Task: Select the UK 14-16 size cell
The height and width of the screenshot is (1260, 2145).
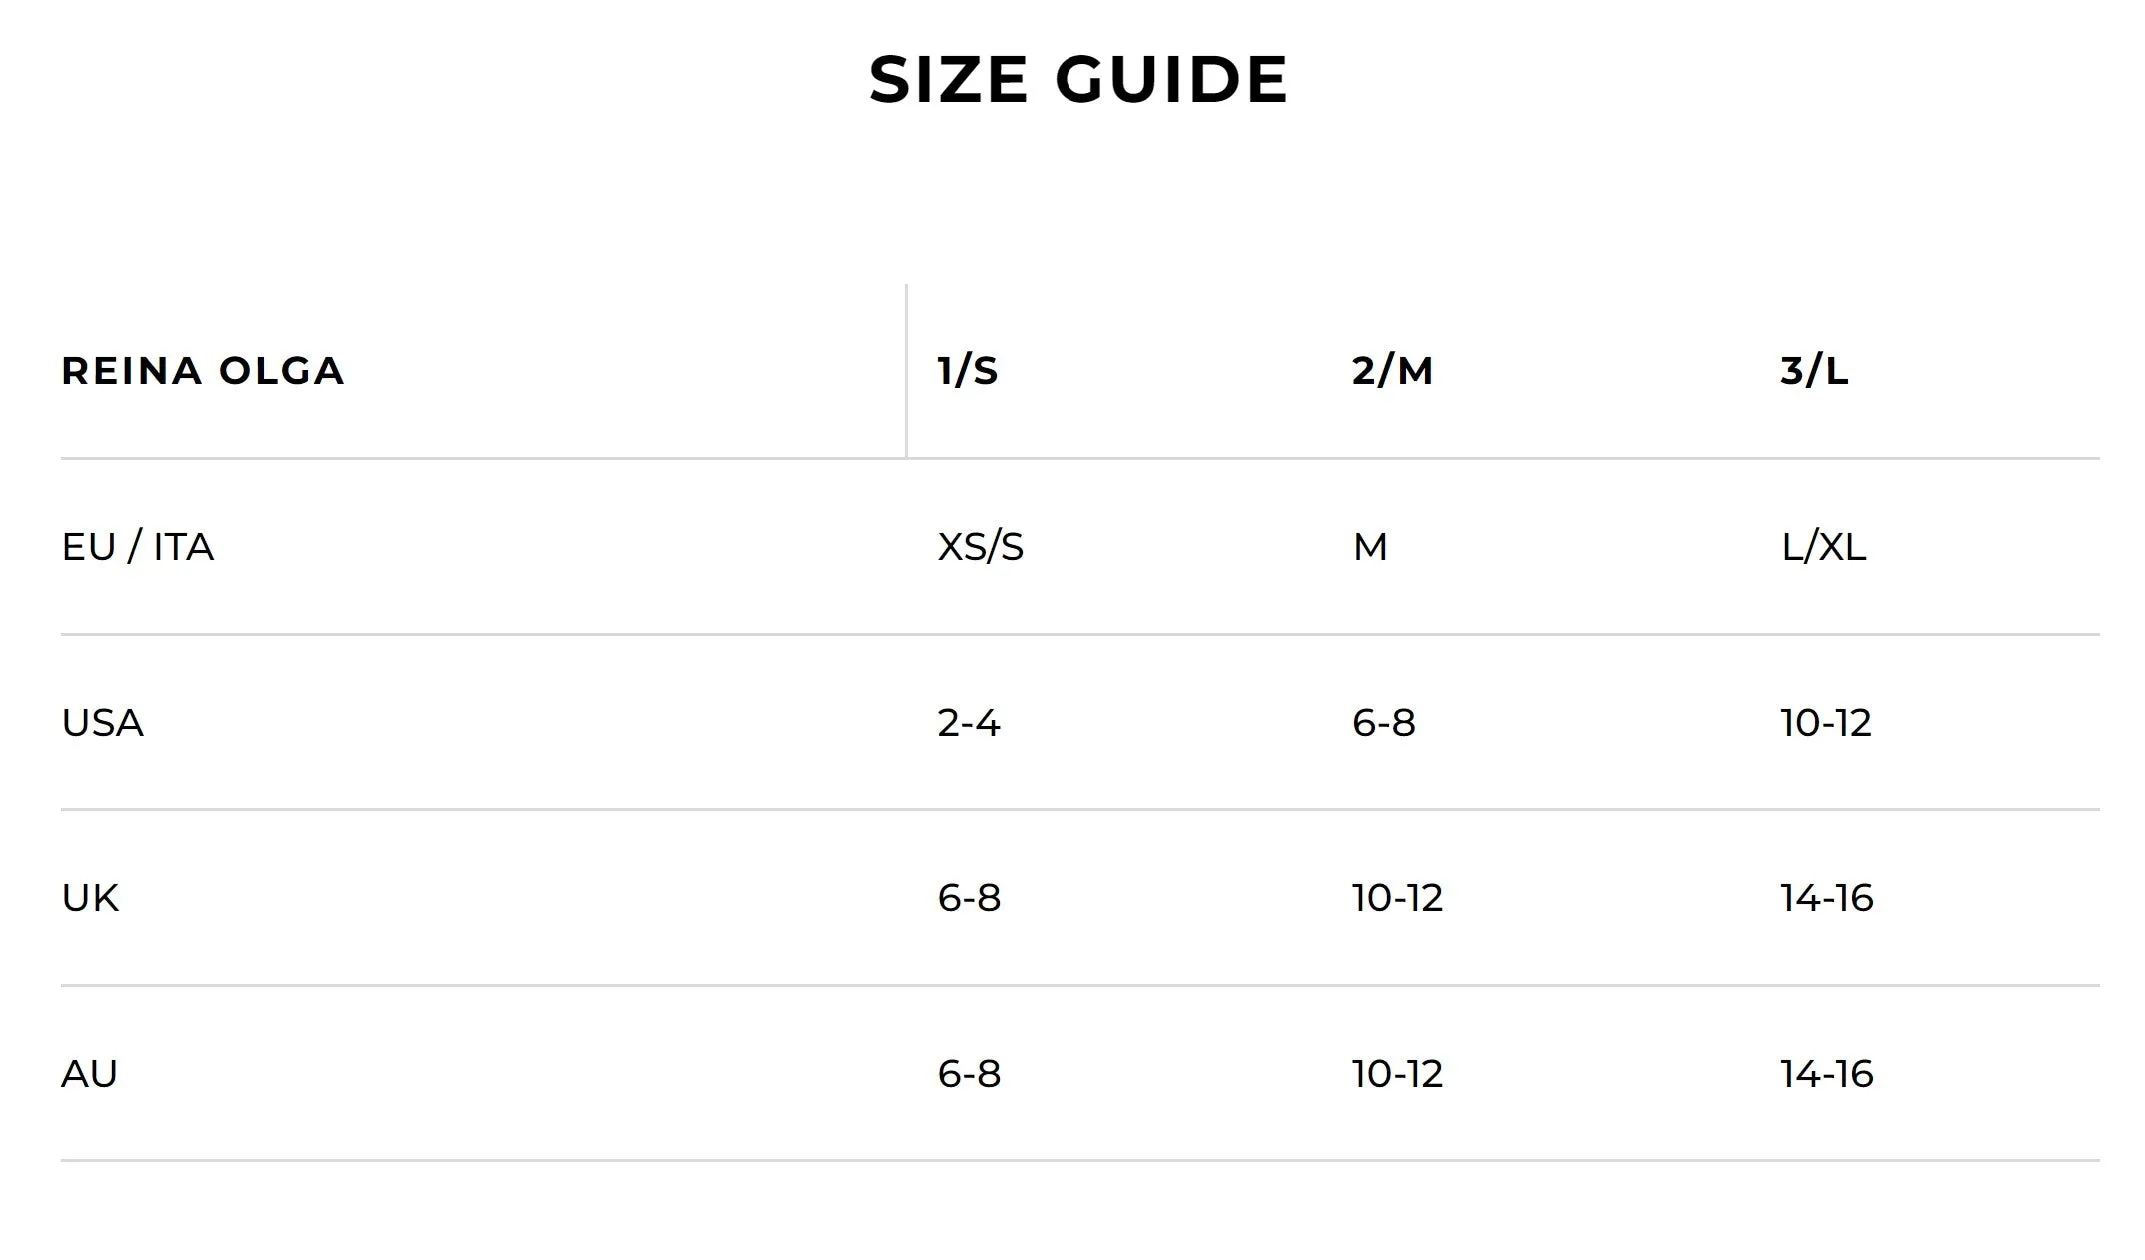Action: coord(1826,898)
